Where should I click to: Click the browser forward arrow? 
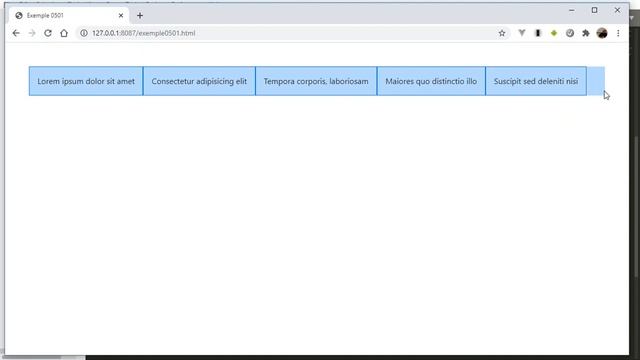[x=32, y=33]
